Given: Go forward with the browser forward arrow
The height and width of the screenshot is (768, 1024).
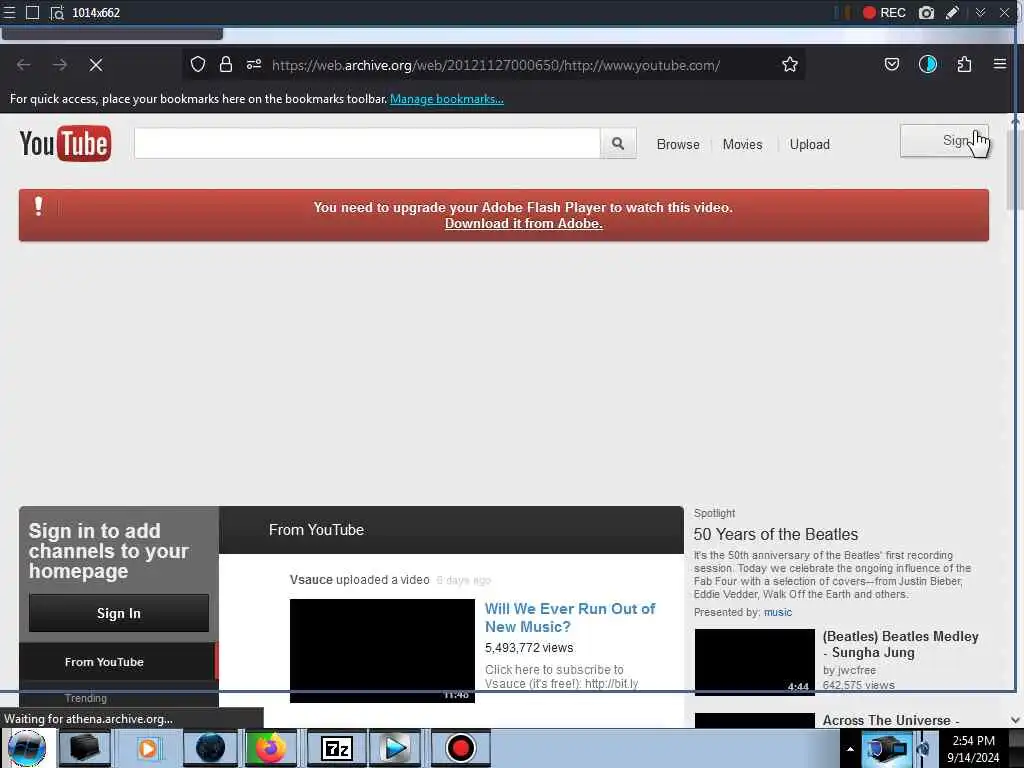Looking at the screenshot, I should [60, 65].
